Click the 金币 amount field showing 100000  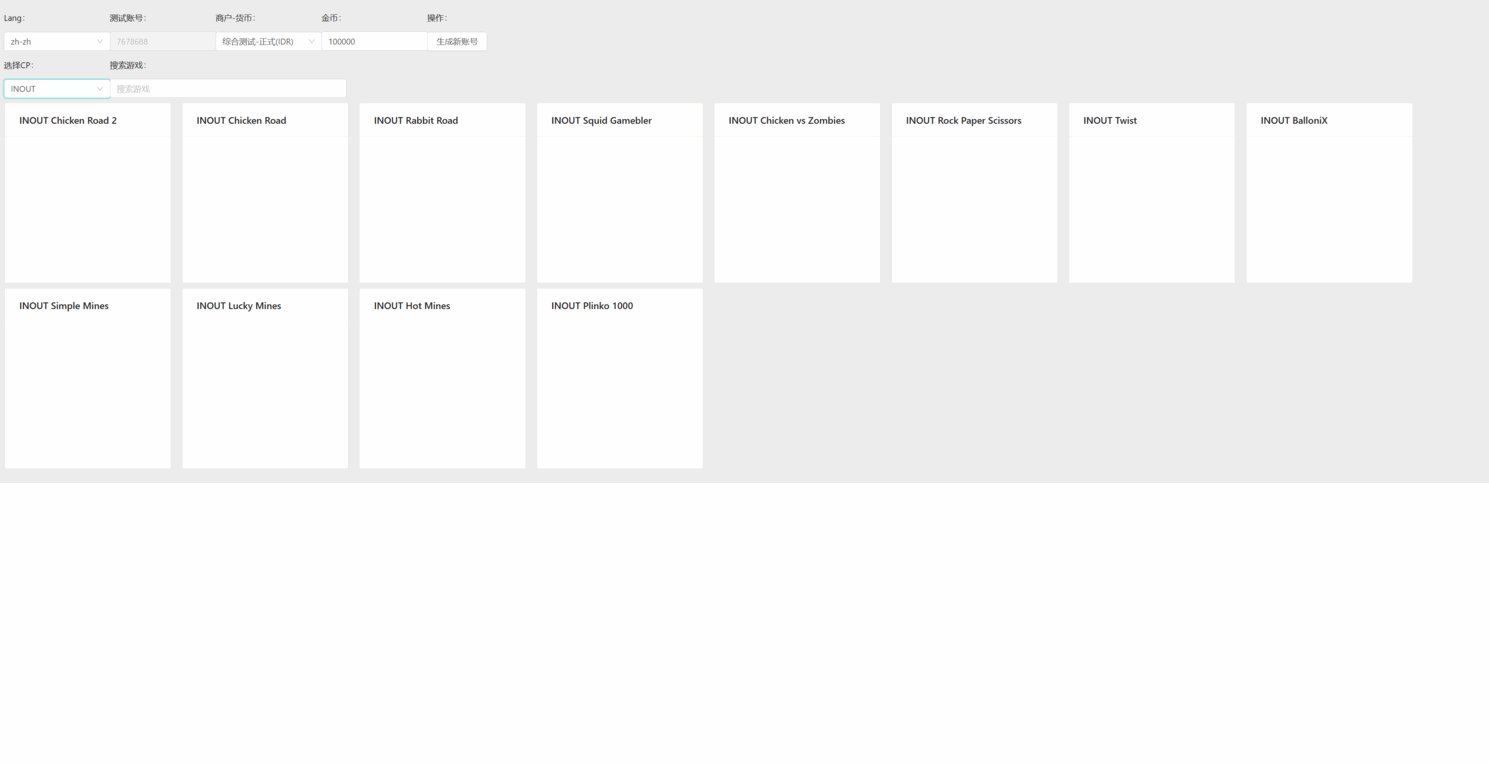tap(373, 41)
